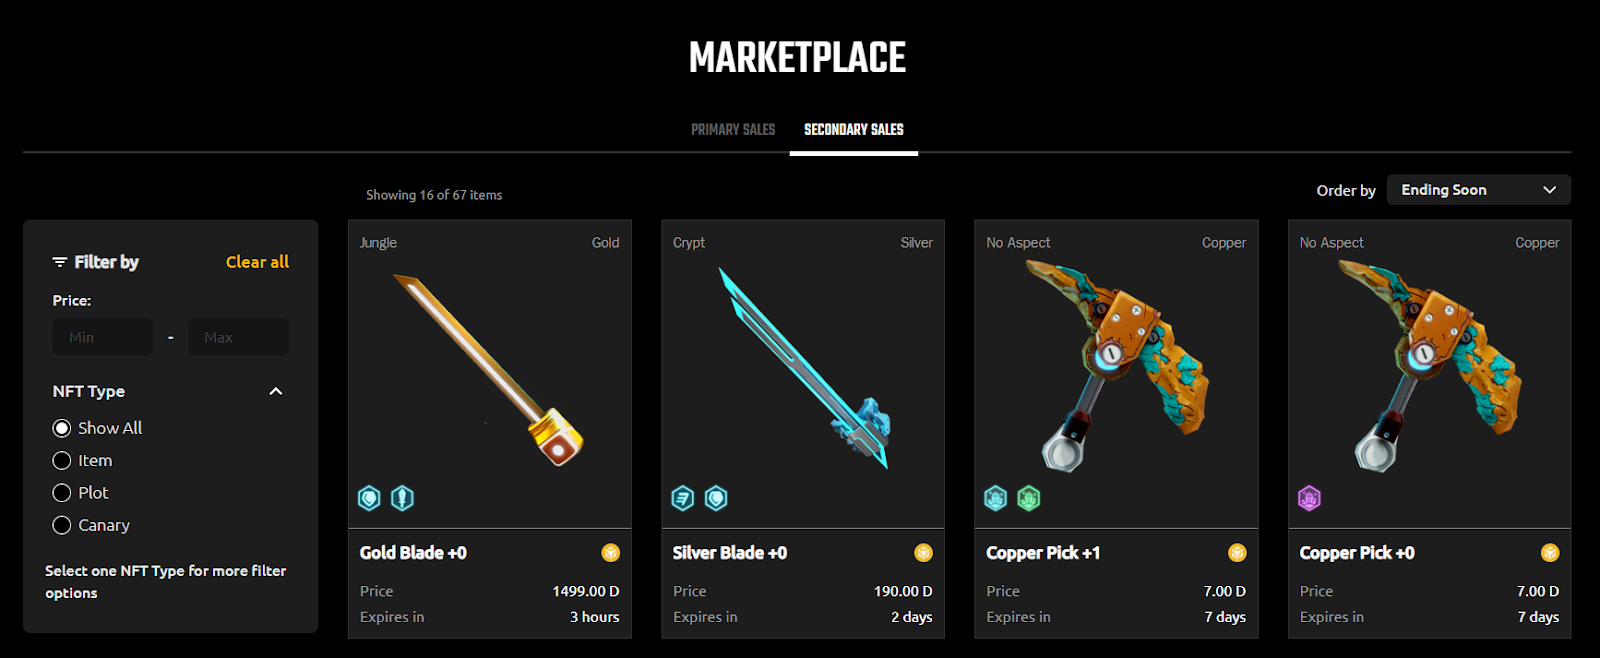Select the Plot NFT type option
Viewport: 1600px width, 658px height.
pyautogui.click(x=62, y=493)
